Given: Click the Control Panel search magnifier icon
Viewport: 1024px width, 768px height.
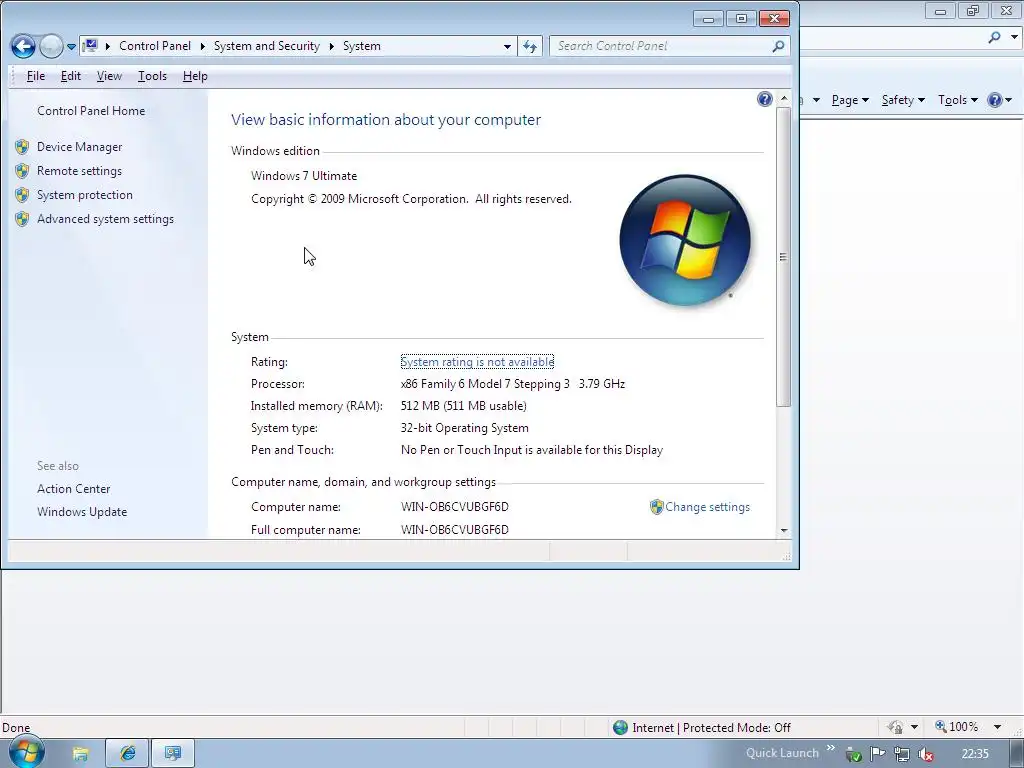Looking at the screenshot, I should (x=778, y=46).
